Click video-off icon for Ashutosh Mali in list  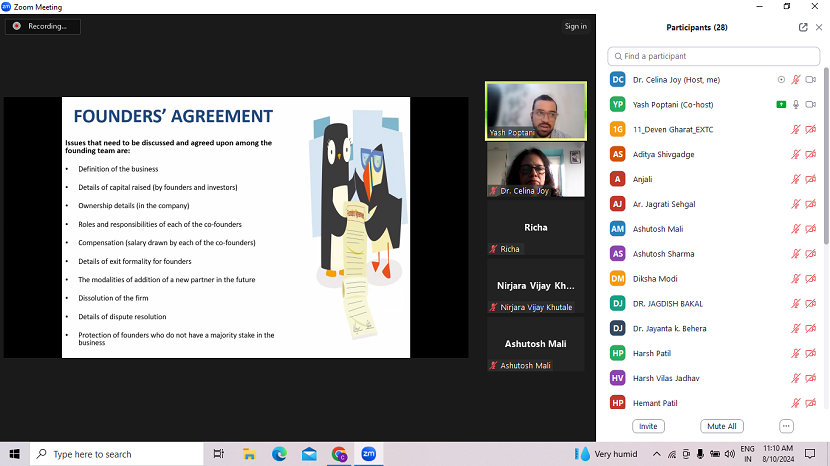[810, 229]
